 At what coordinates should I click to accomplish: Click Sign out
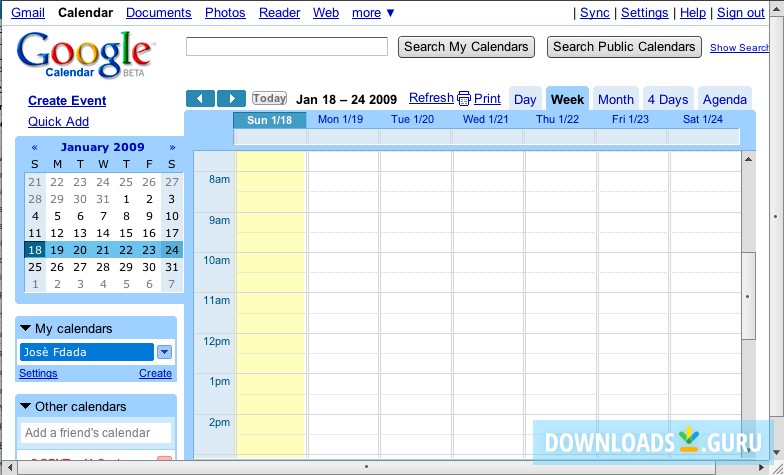pyautogui.click(x=741, y=13)
